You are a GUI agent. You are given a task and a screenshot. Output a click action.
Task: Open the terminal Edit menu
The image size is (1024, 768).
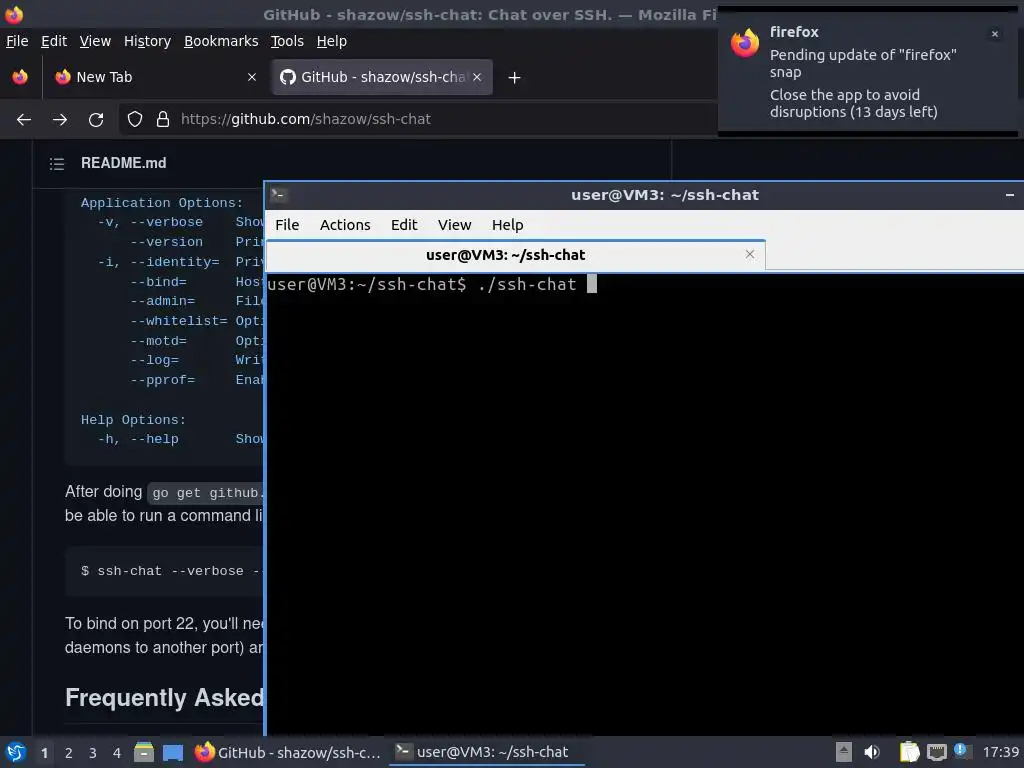(404, 225)
